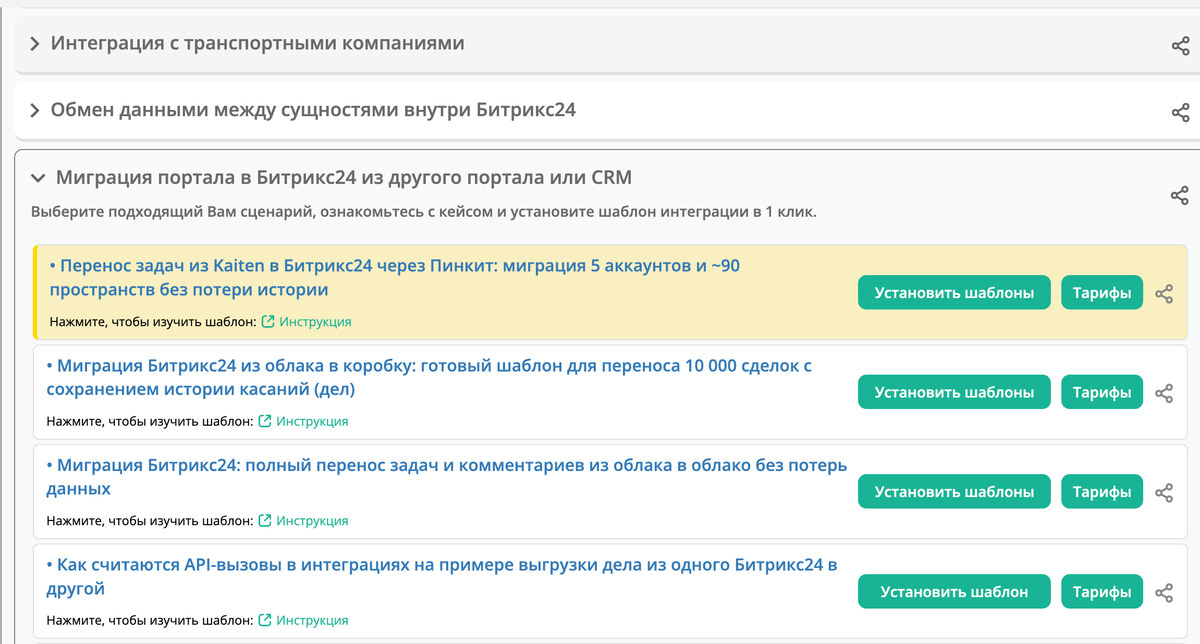Click the external link icon in the задач и комментариев row
The image size is (1200, 644).
click(265, 520)
